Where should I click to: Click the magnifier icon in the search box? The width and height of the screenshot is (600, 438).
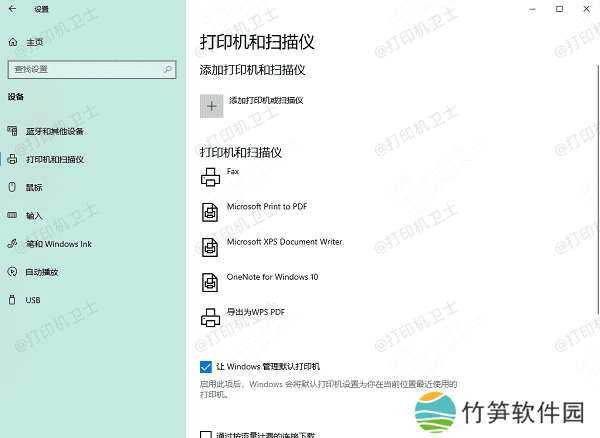[x=167, y=69]
